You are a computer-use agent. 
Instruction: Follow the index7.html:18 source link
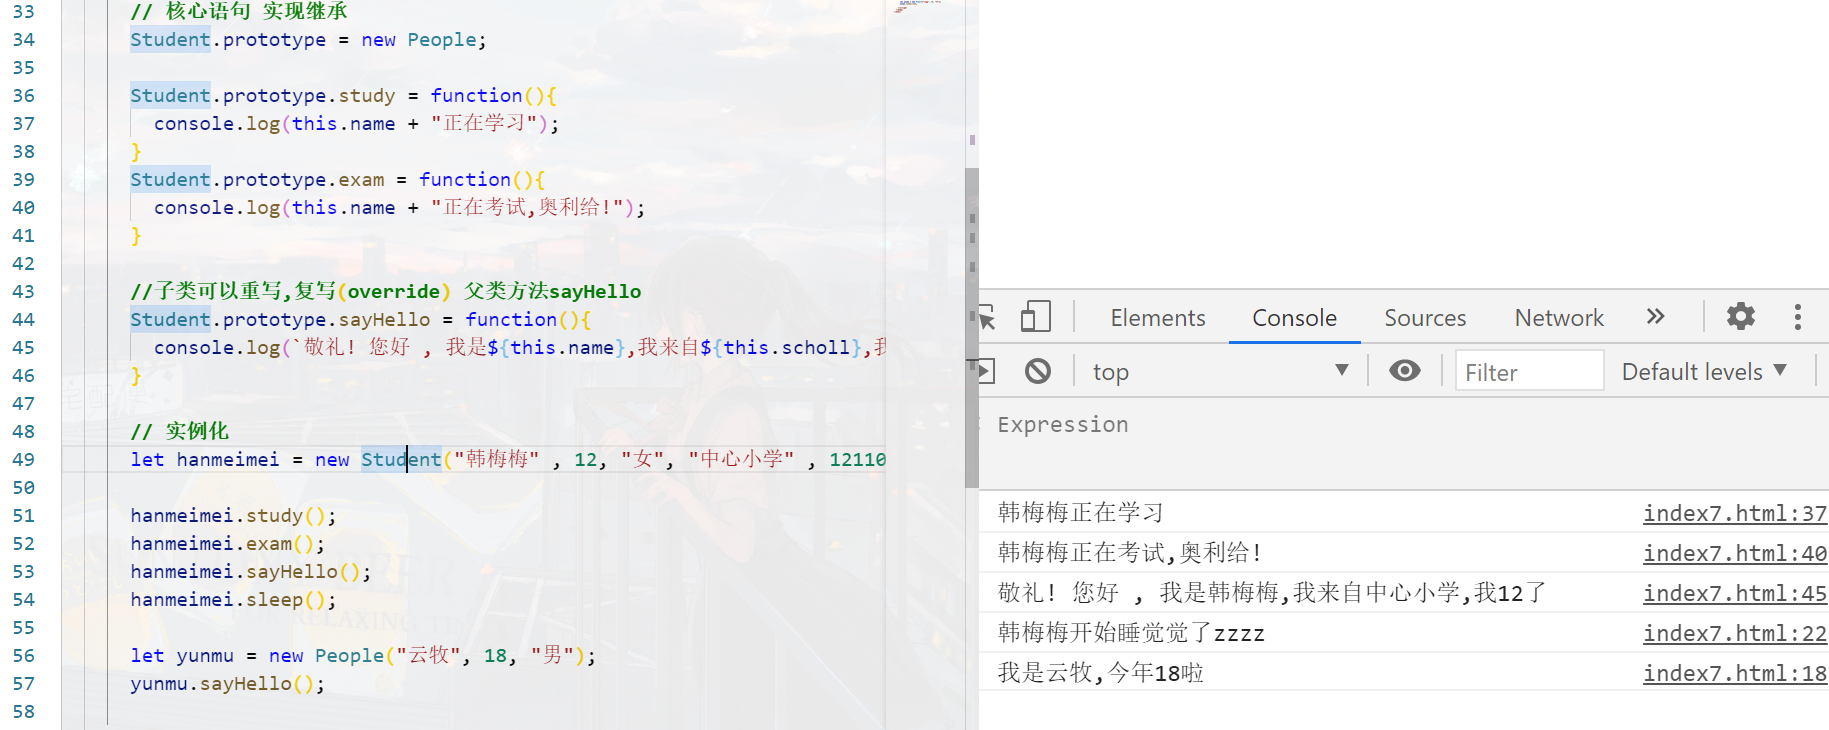click(1734, 673)
